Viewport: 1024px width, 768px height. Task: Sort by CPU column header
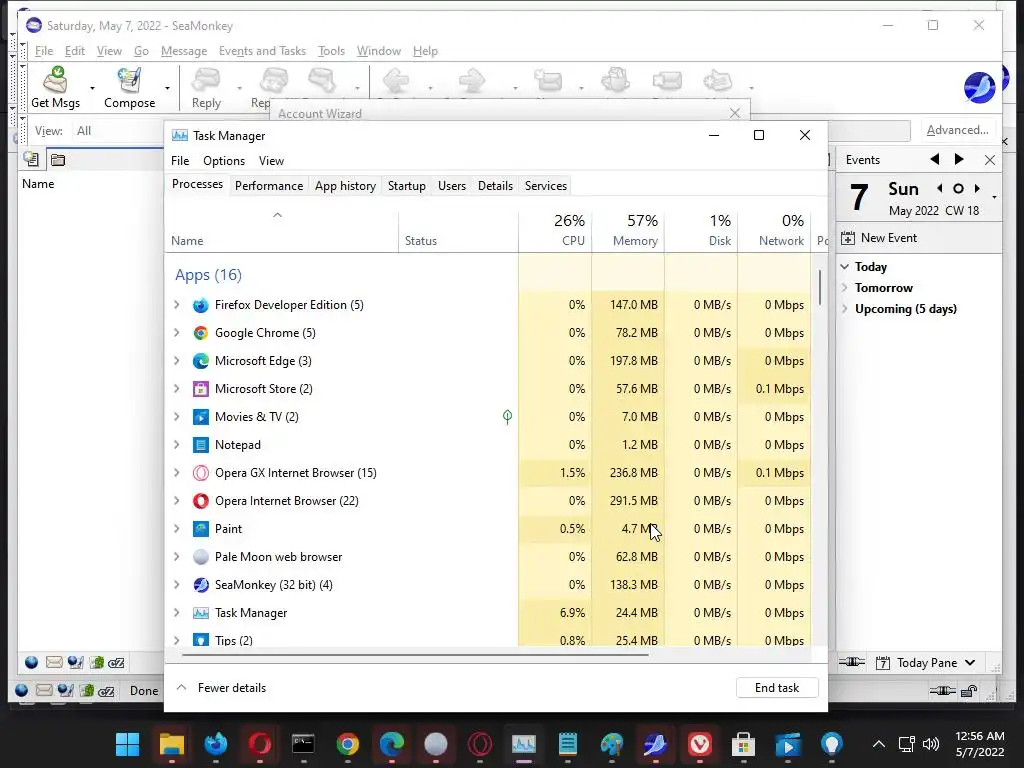tap(555, 231)
